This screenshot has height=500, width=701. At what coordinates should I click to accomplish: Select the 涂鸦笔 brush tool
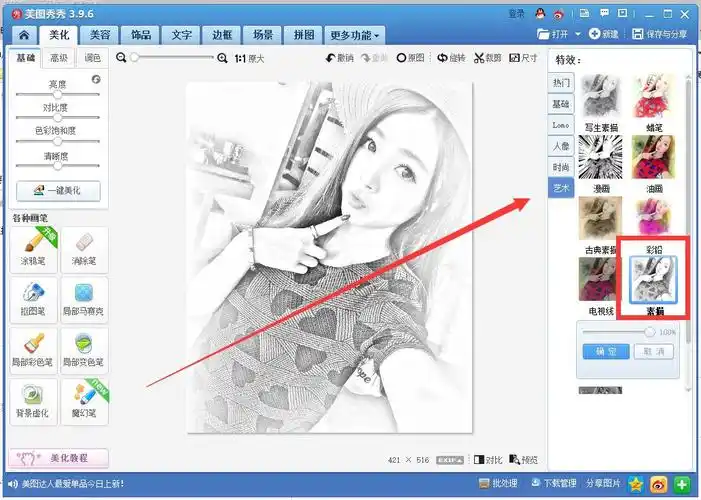tap(34, 250)
